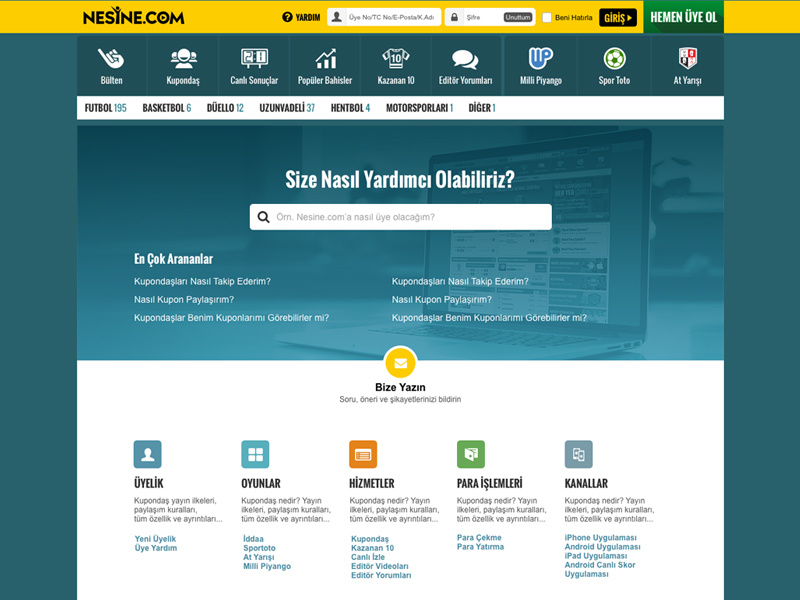
Task: Click the Oyunlar grid category icon
Action: (x=255, y=454)
